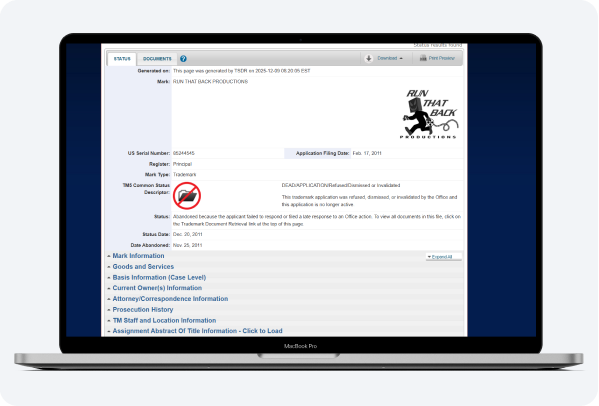The width and height of the screenshot is (599, 406).
Task: Click the arrow beside Mark Information heading
Action: [x=109, y=256]
